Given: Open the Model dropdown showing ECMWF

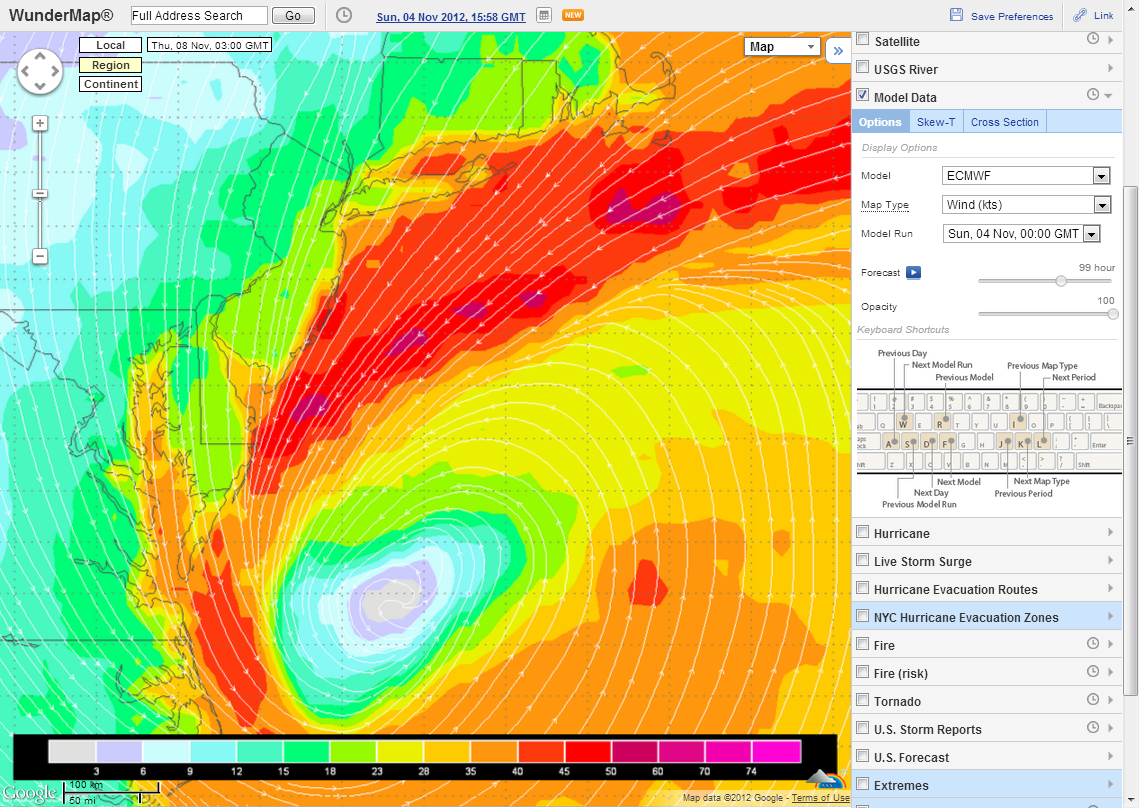Looking at the screenshot, I should [x=1026, y=176].
